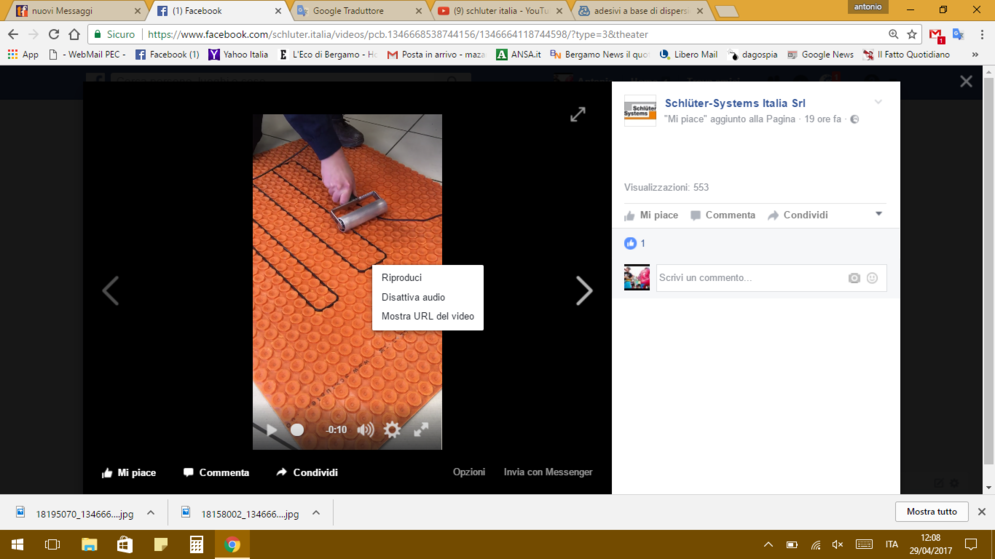Open menu for 18195070_134666 download

coord(150,513)
